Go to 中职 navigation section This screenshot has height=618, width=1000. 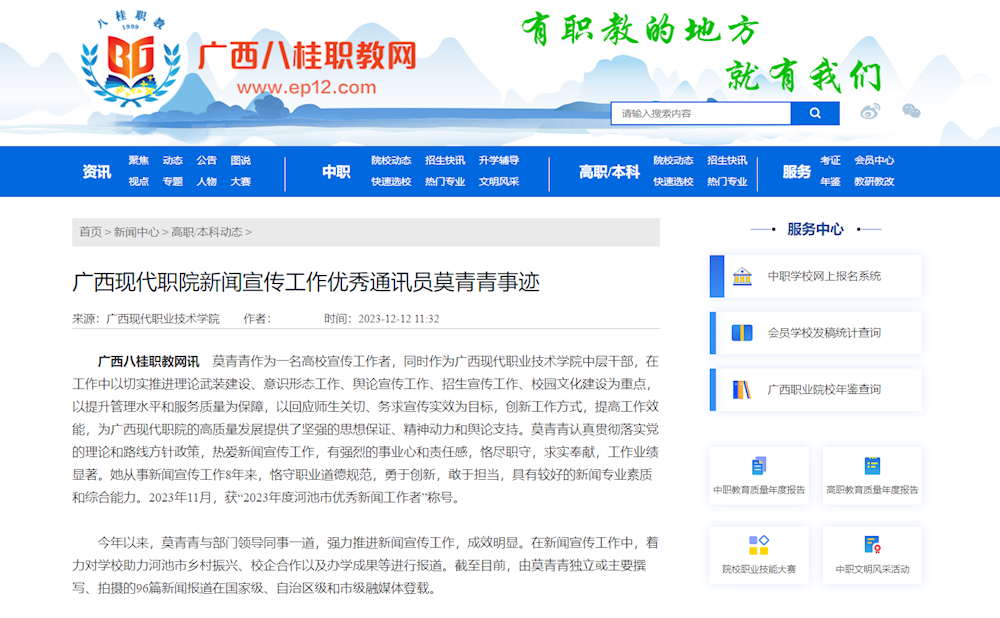coord(336,172)
